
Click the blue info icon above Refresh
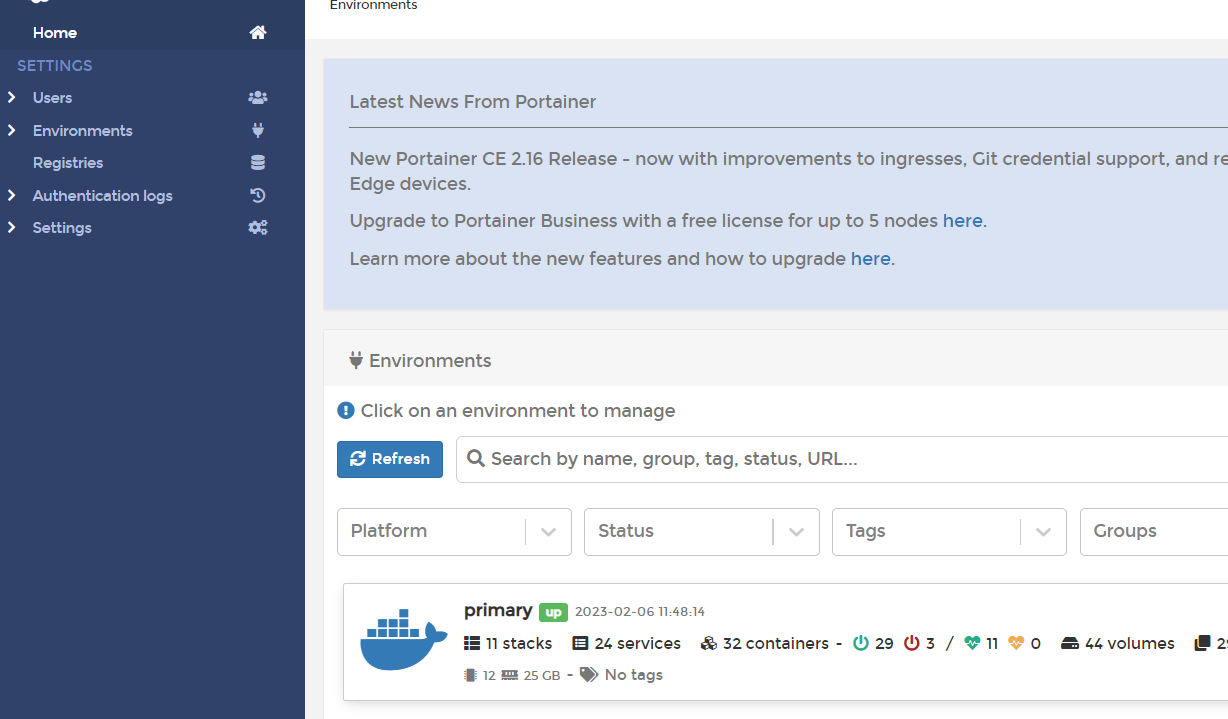[346, 411]
